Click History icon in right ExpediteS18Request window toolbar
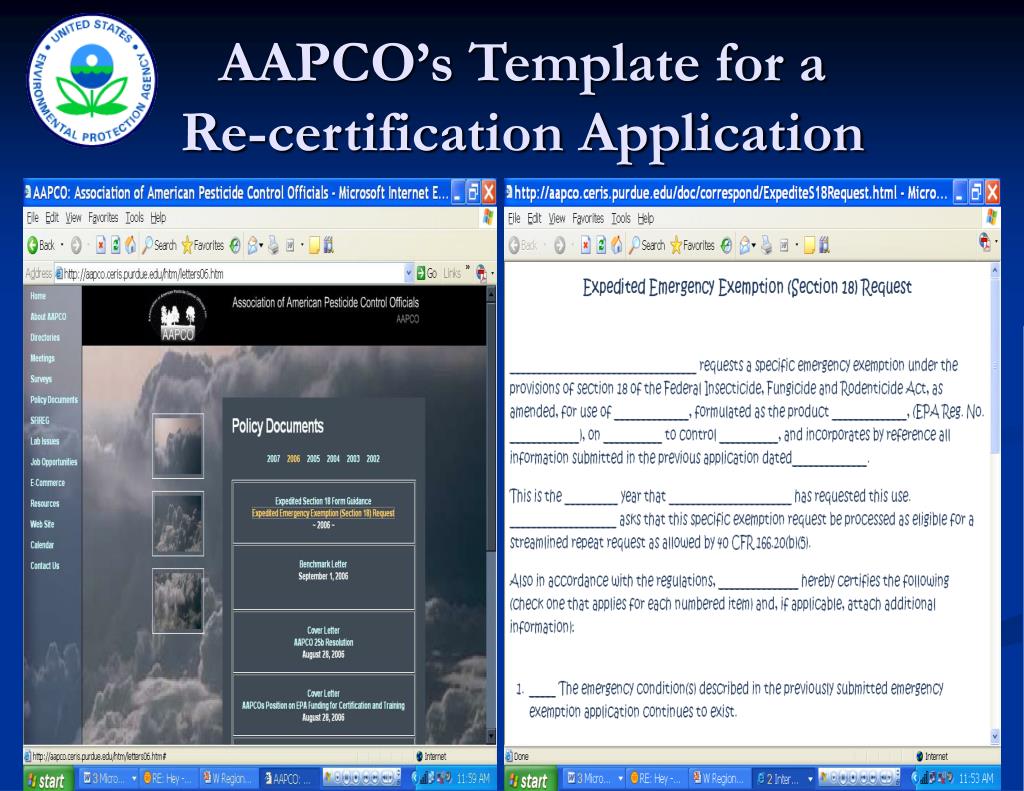 click(x=726, y=246)
